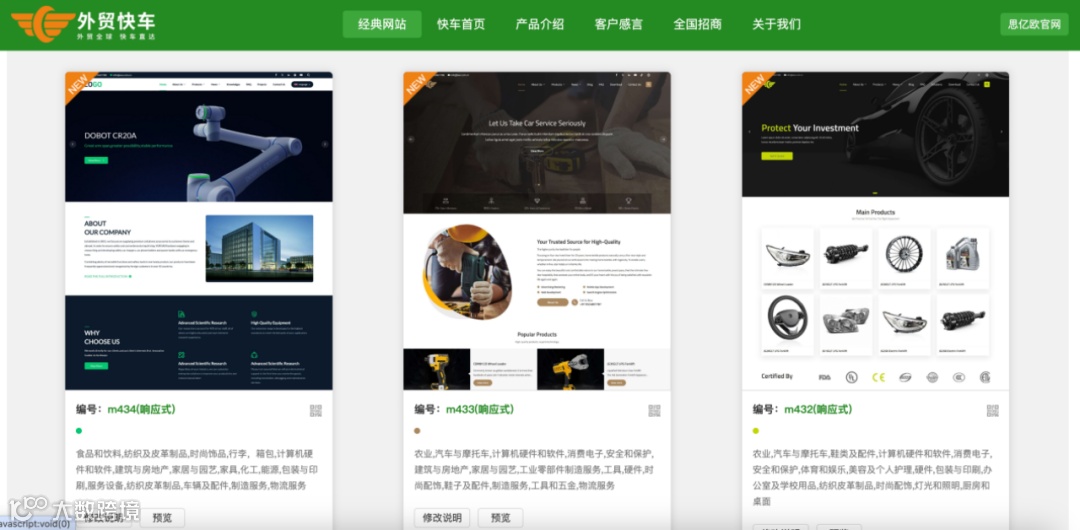Open 产品介绍 page
This screenshot has height=530, width=1080.
click(539, 24)
